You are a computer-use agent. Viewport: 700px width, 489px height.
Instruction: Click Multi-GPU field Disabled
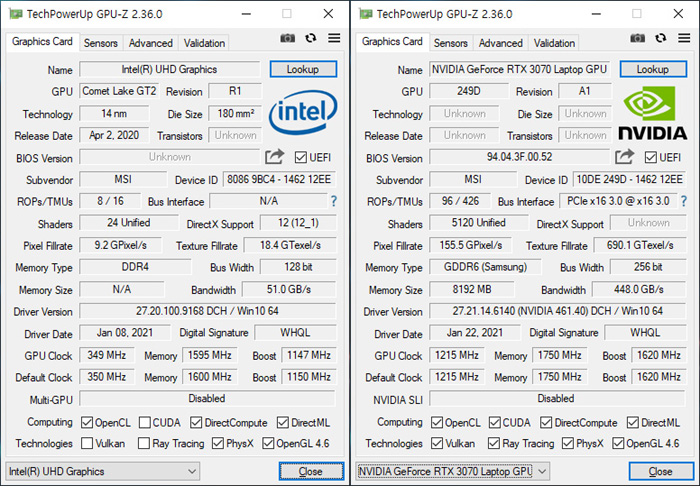[207, 398]
